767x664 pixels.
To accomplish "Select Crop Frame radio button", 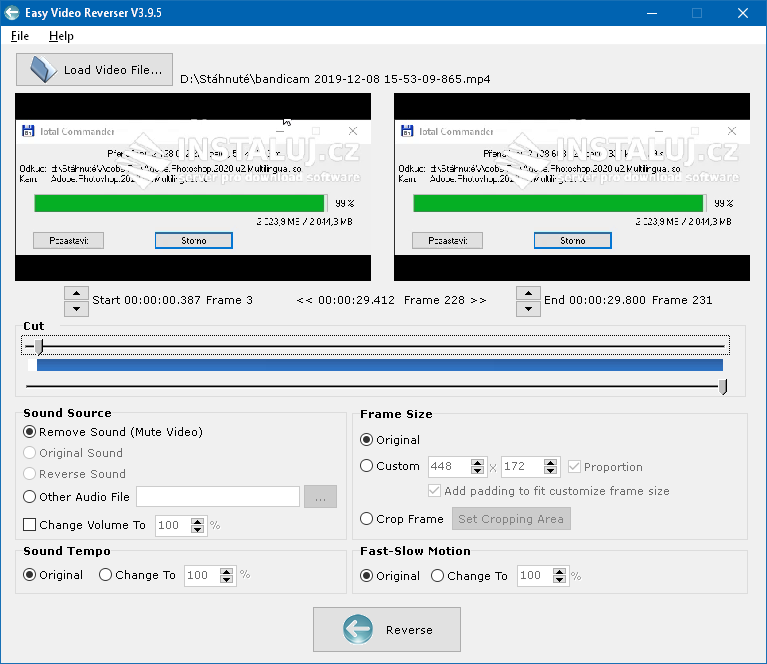I will 367,519.
